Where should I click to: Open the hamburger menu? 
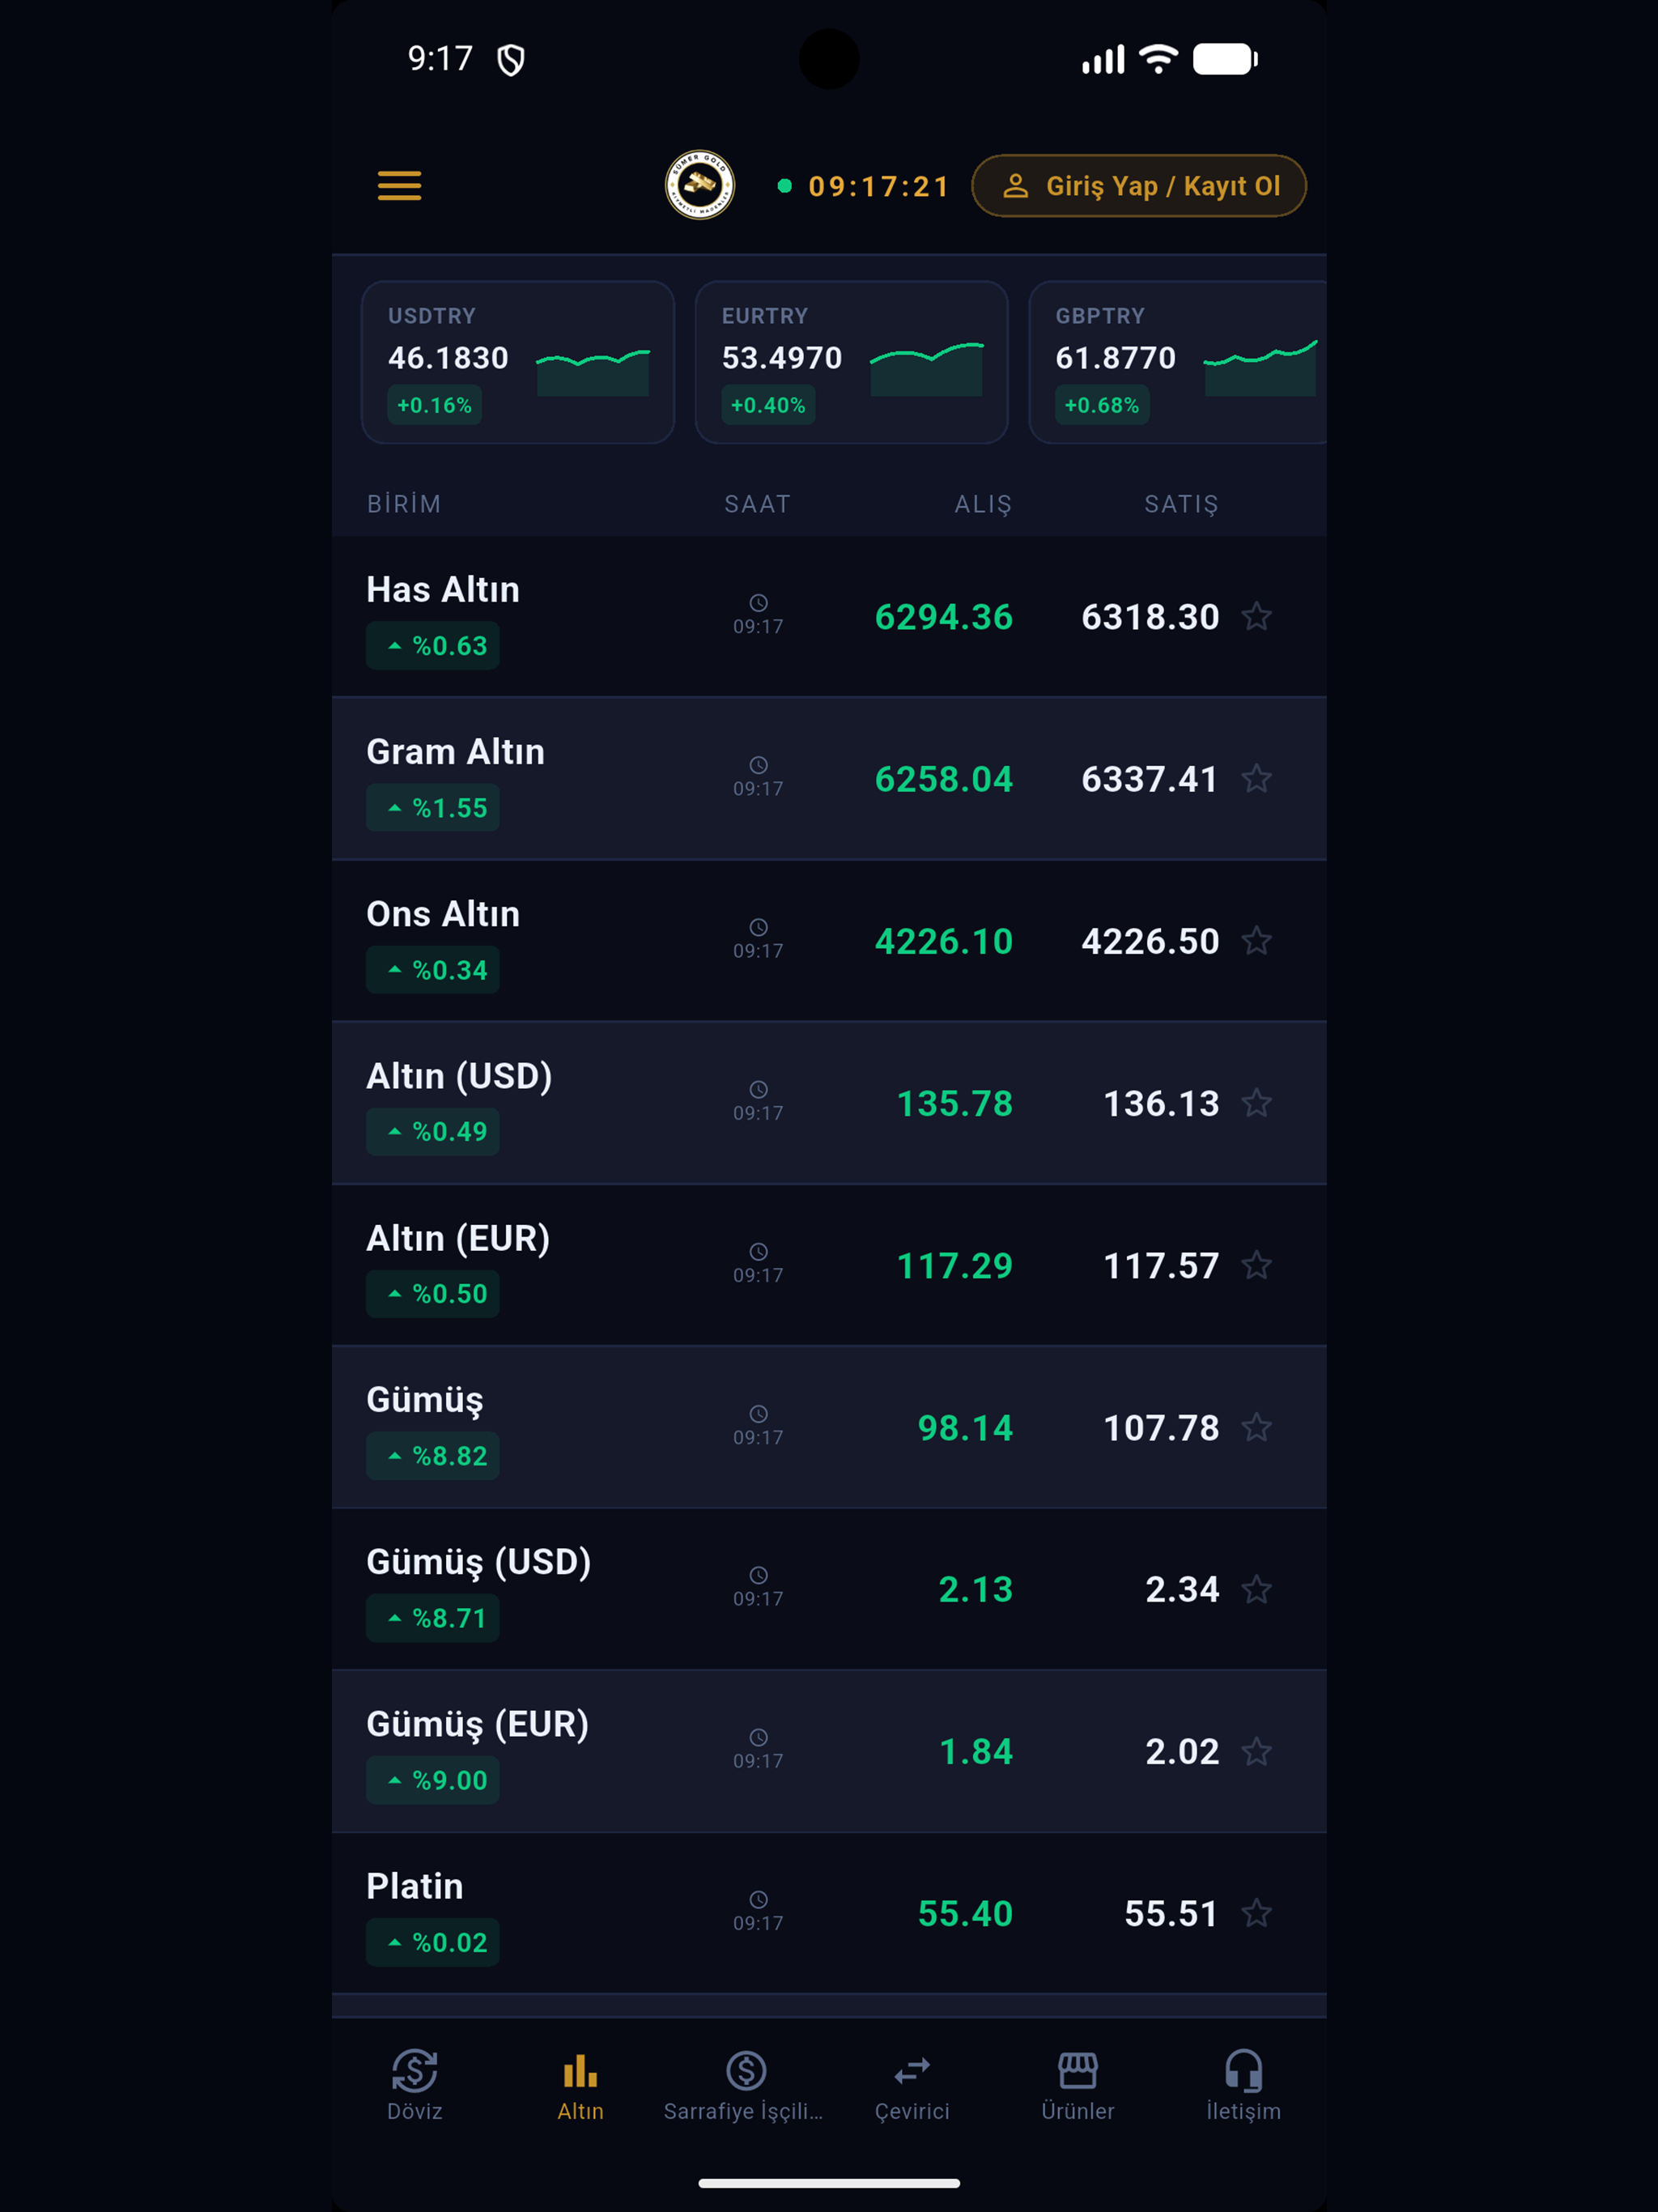coord(399,186)
